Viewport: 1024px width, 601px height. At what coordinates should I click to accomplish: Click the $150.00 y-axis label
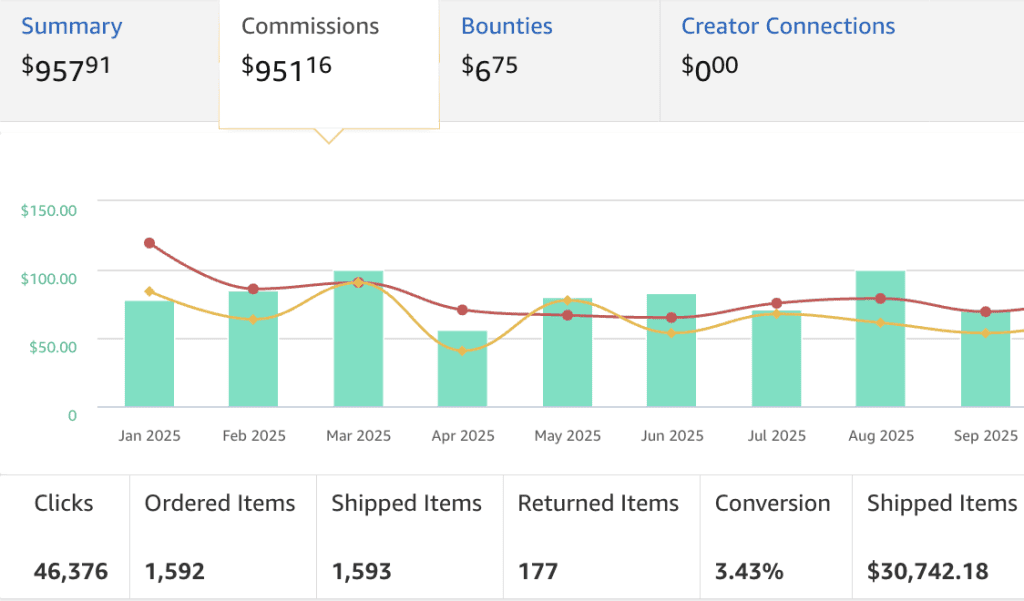47,210
